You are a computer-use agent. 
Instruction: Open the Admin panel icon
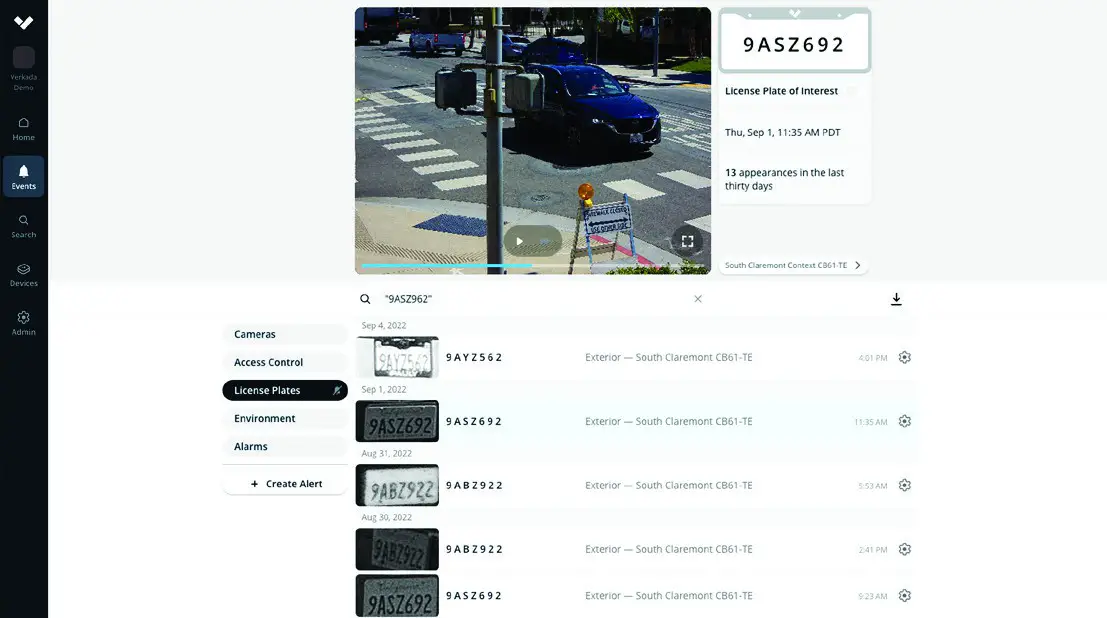click(x=23, y=323)
